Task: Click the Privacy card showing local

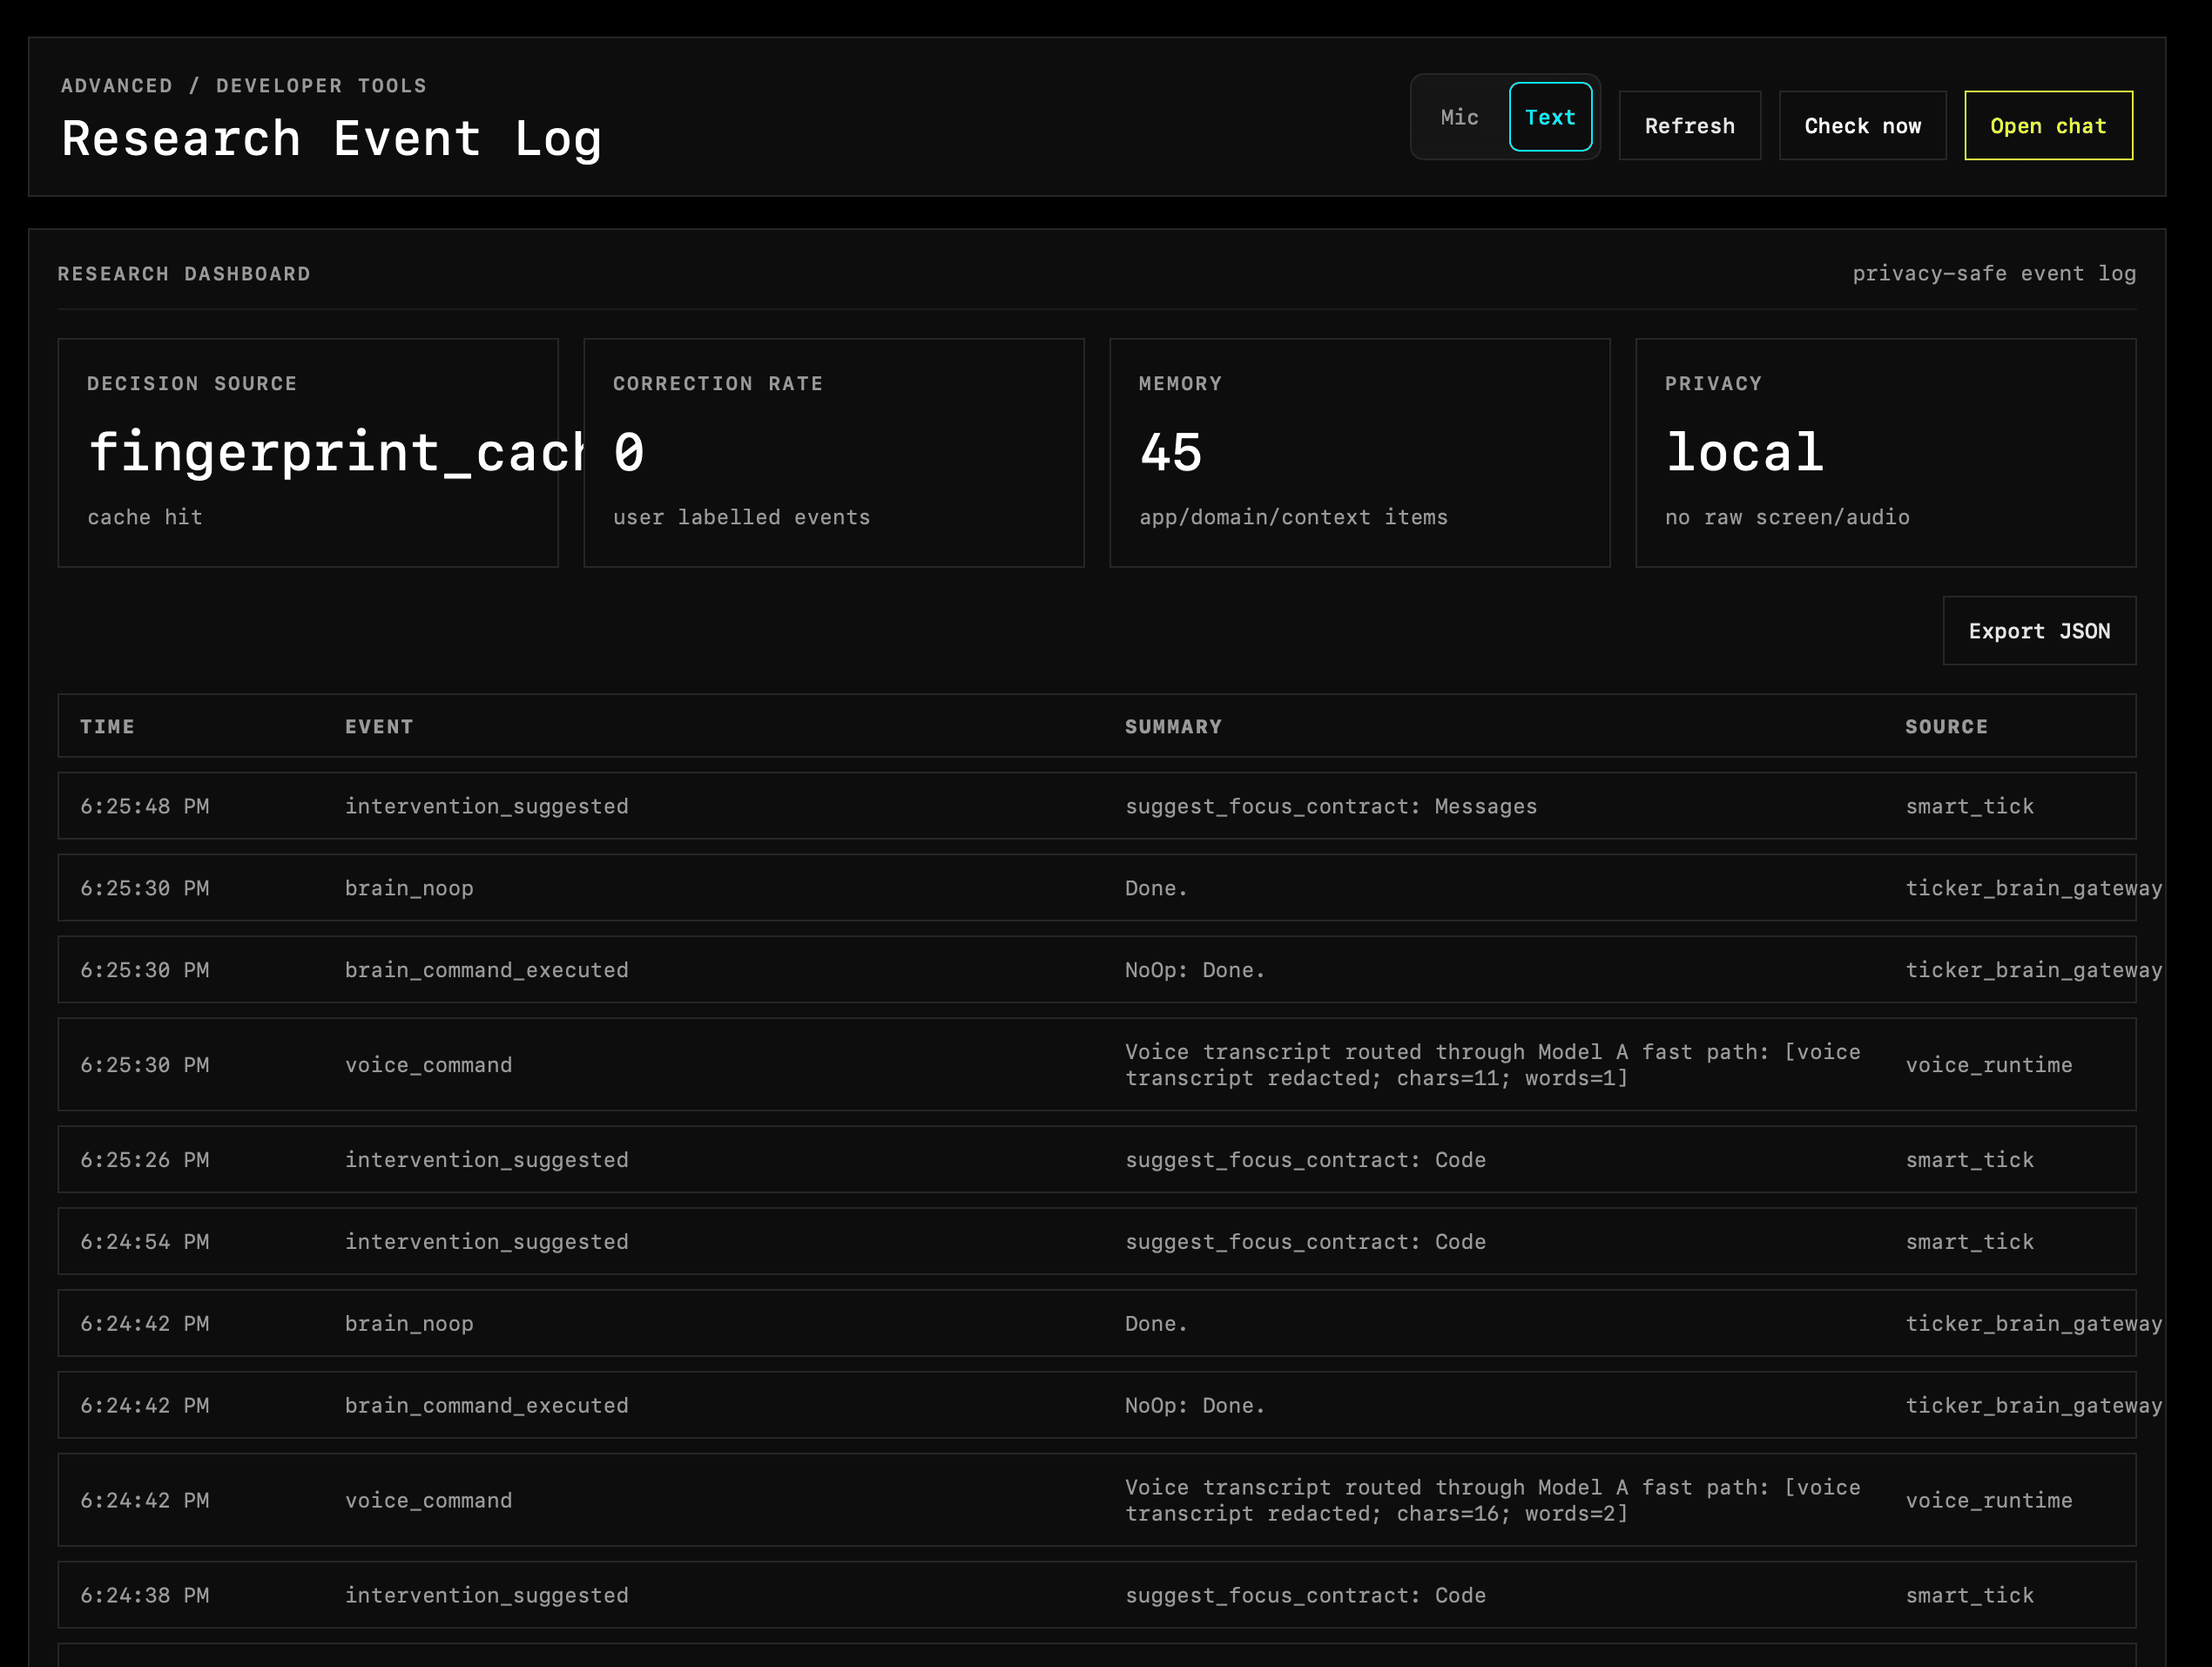Action: tap(1886, 453)
